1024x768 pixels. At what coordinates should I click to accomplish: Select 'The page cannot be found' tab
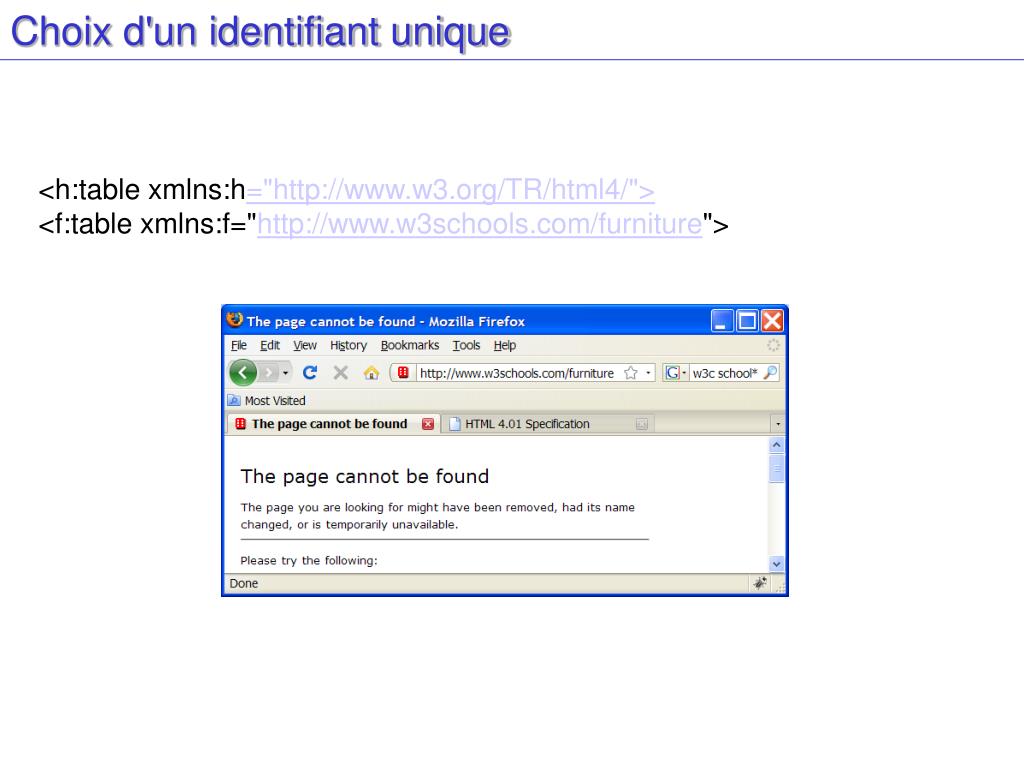(333, 424)
